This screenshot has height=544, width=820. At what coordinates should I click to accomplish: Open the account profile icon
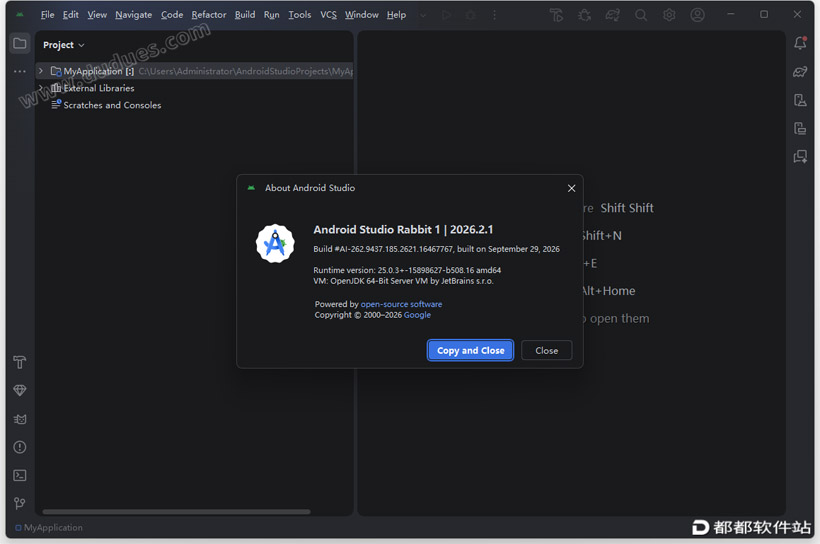(697, 15)
